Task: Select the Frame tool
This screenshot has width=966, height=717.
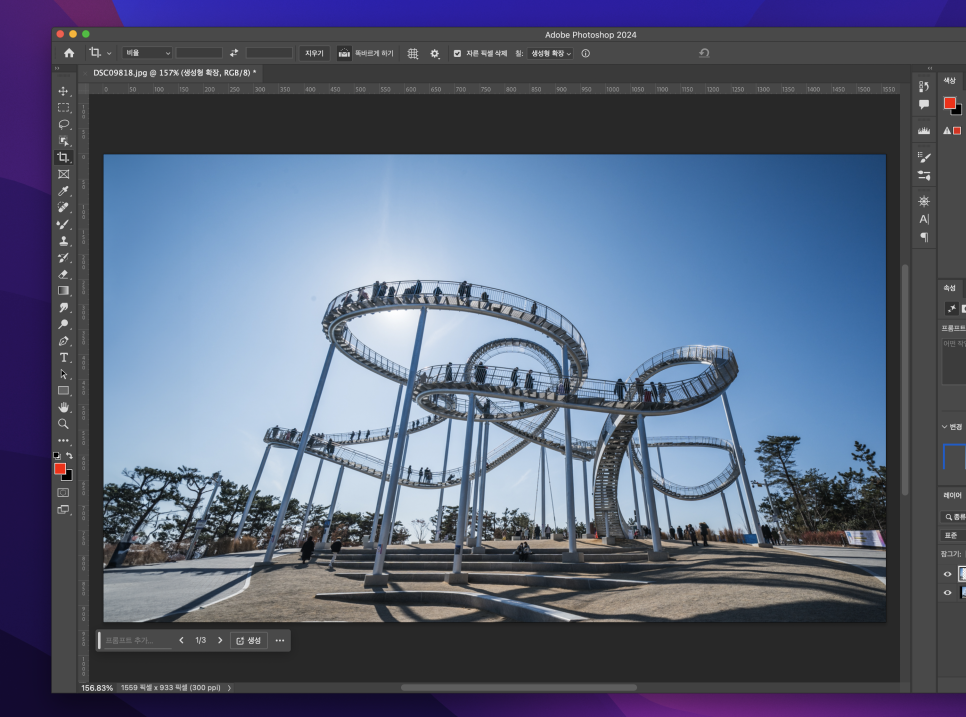Action: (x=63, y=174)
